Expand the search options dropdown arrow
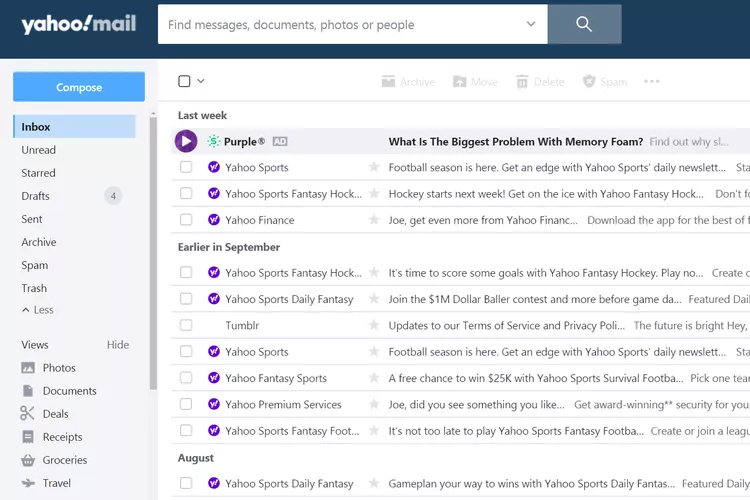This screenshot has height=500, width=750. click(x=530, y=25)
